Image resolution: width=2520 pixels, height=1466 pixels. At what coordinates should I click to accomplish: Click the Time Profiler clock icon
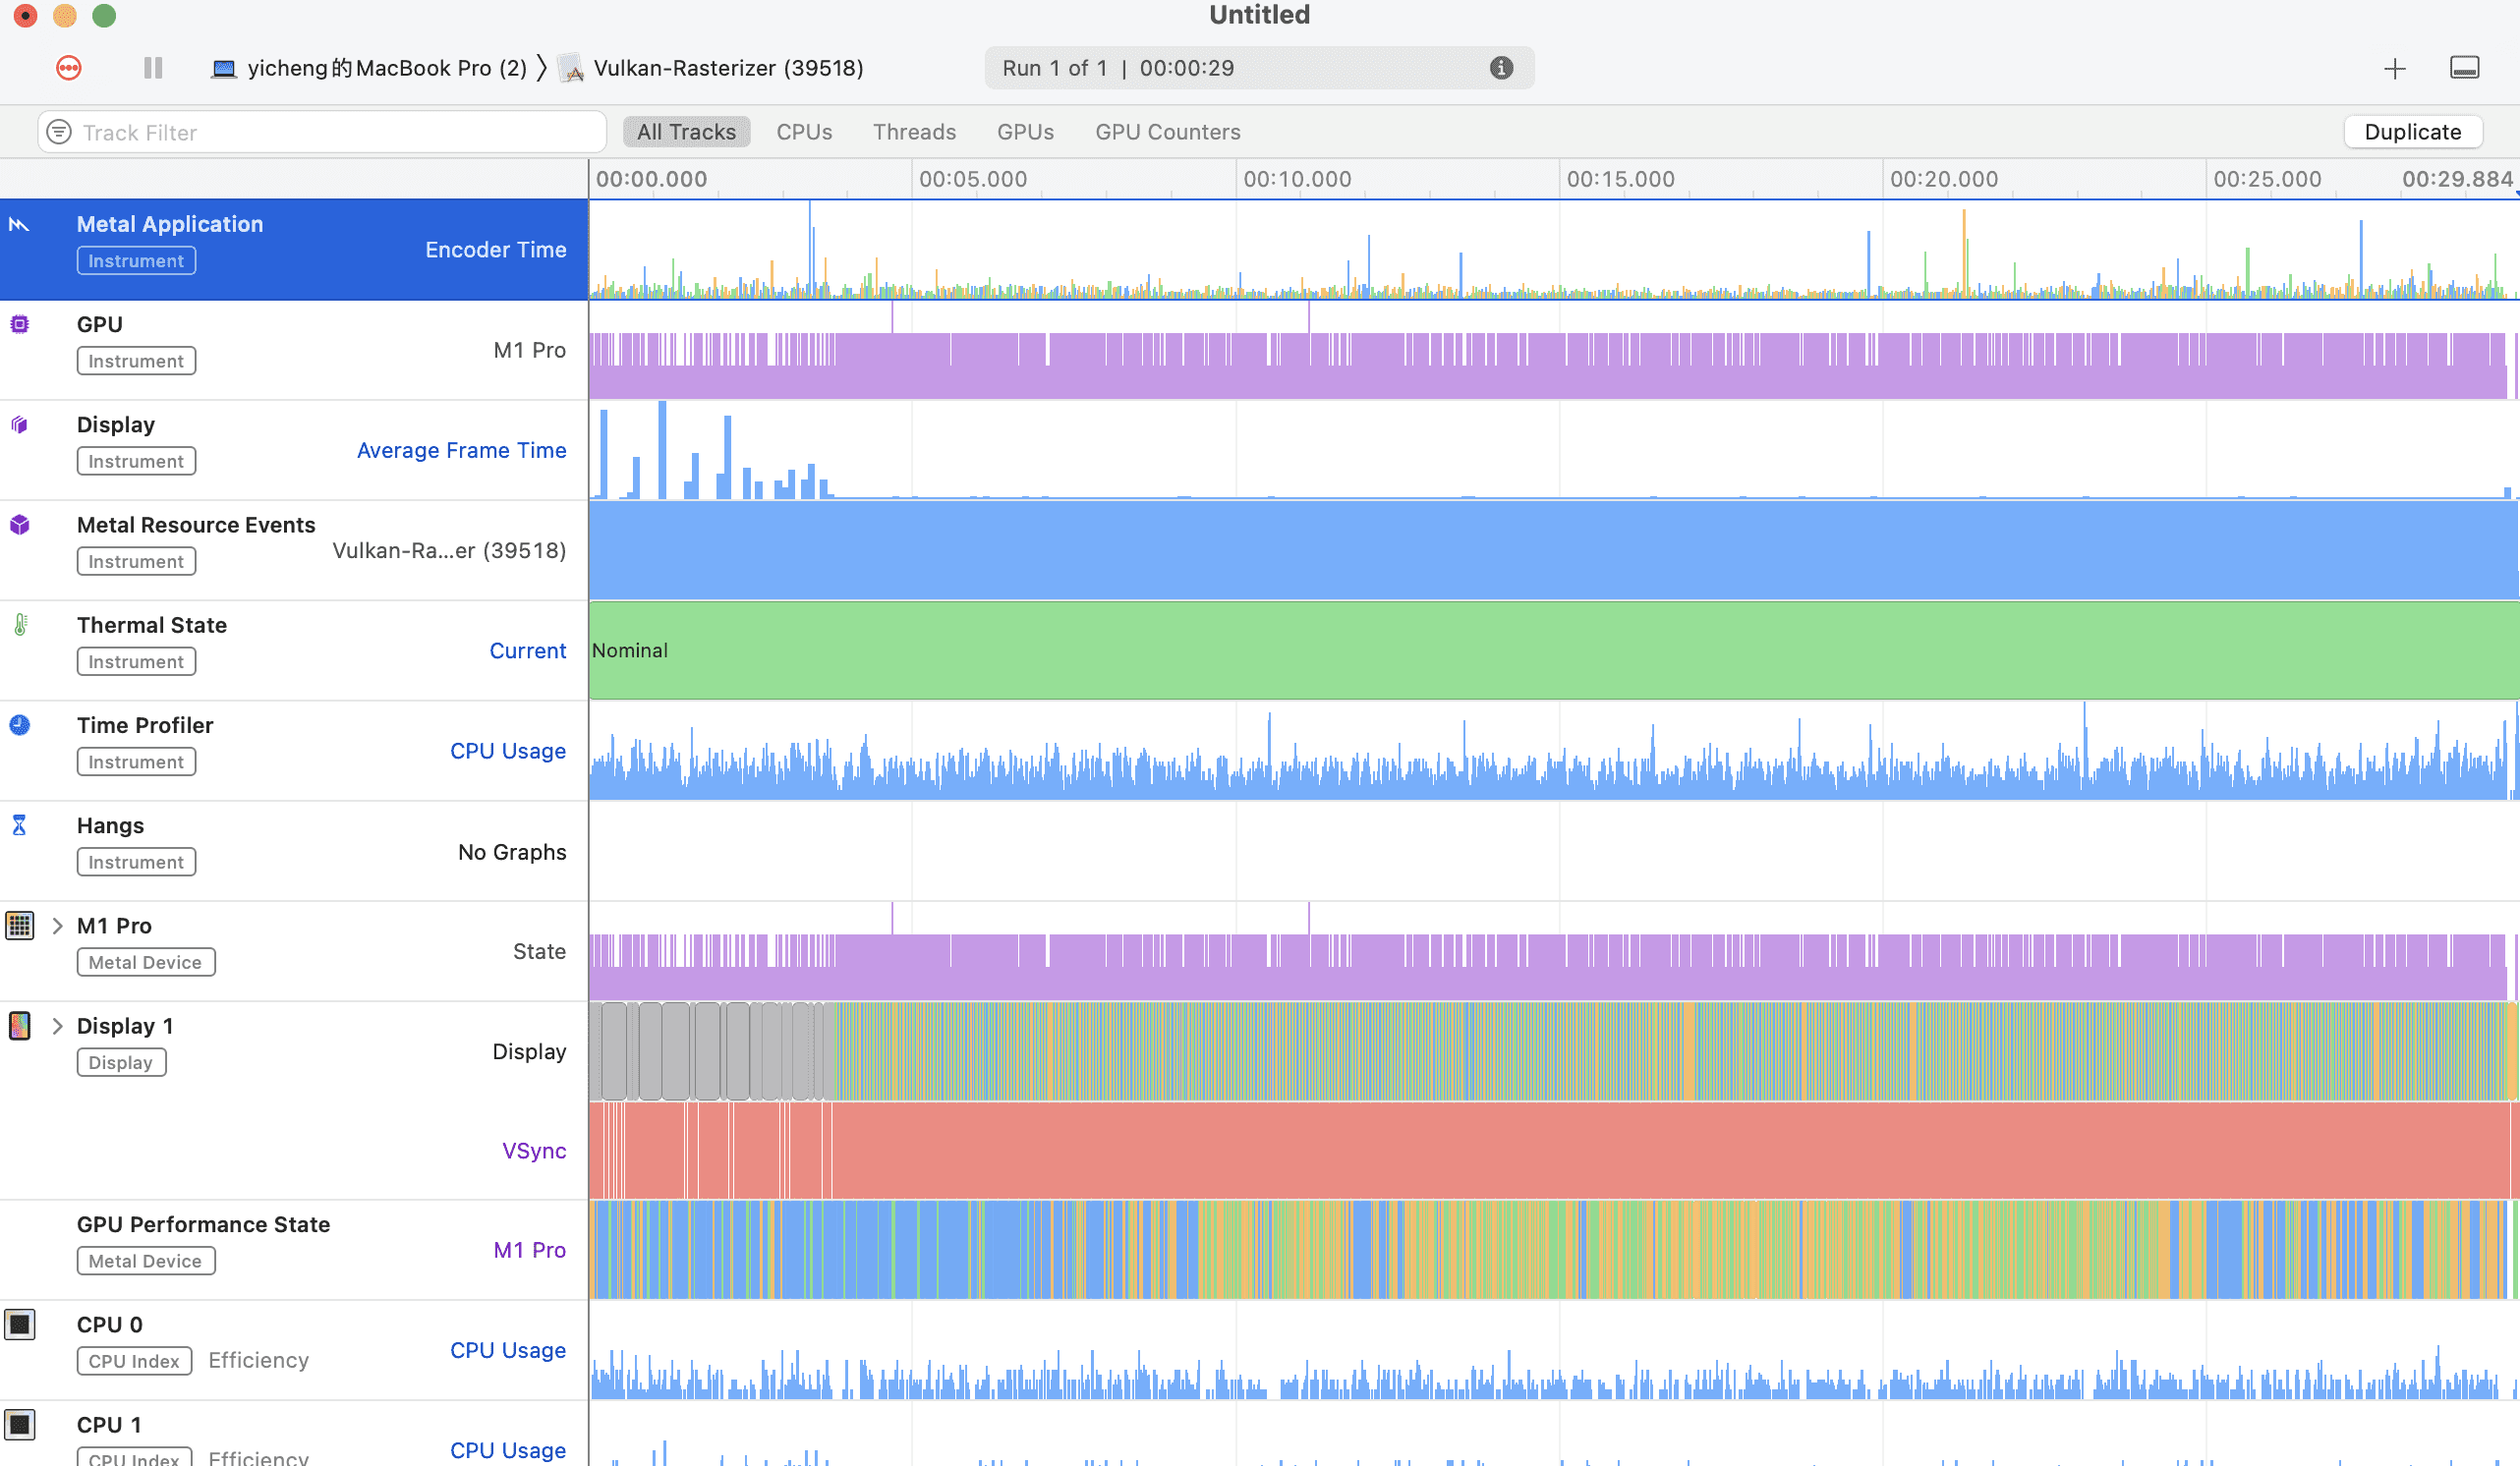pos(20,725)
